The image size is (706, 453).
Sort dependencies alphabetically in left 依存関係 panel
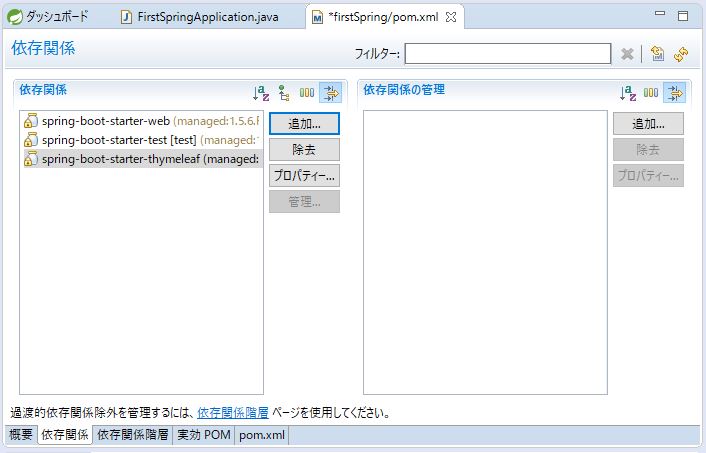coord(261,93)
